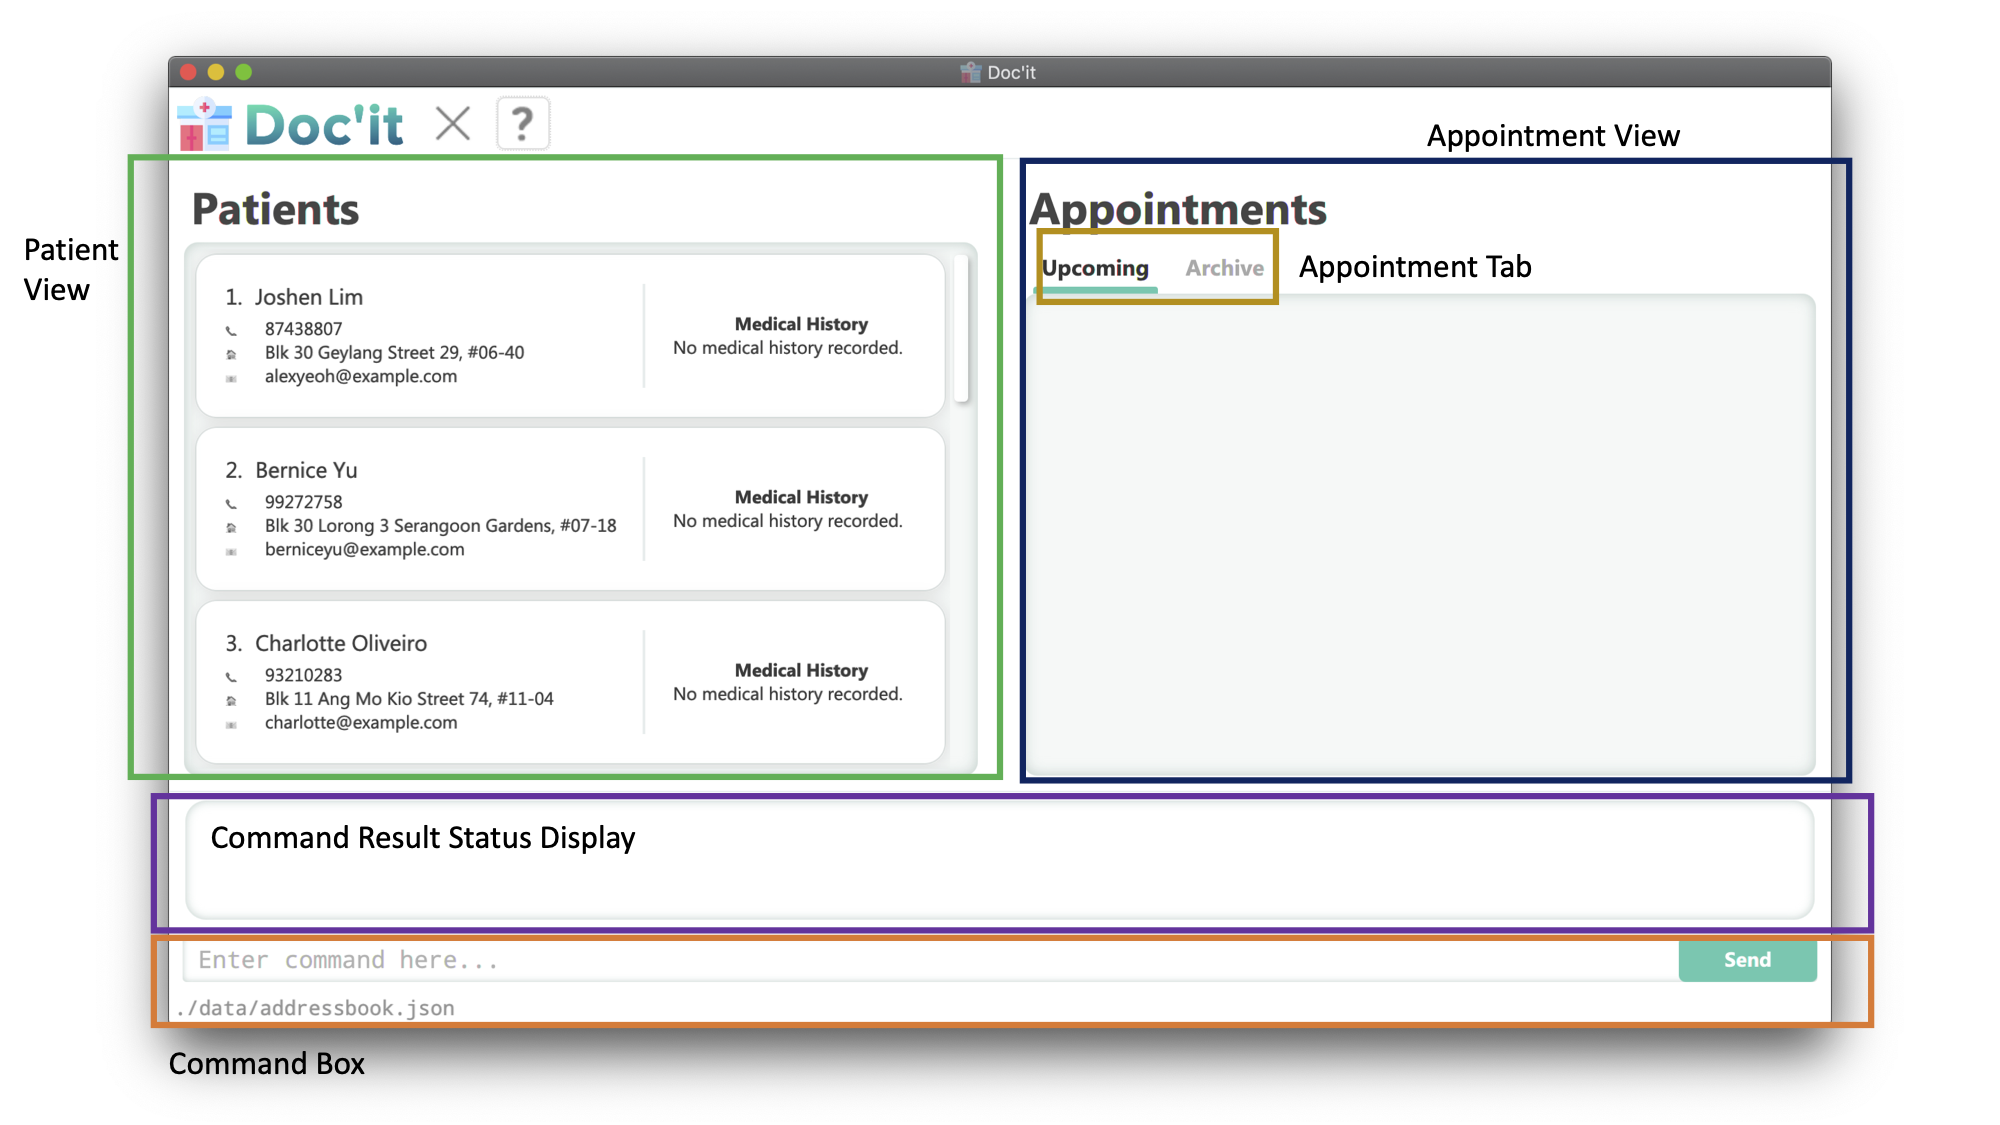The height and width of the screenshot is (1125, 2000).
Task: Click the command result display box
Action: [999, 860]
